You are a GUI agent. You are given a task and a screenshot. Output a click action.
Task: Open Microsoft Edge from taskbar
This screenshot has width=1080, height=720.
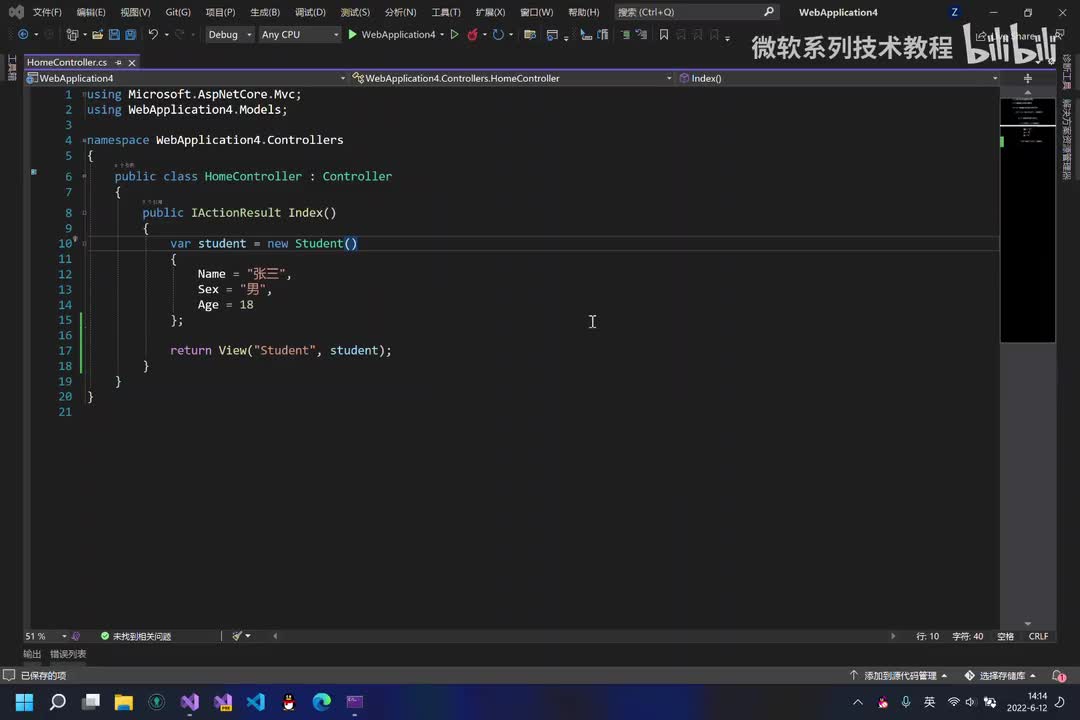322,702
